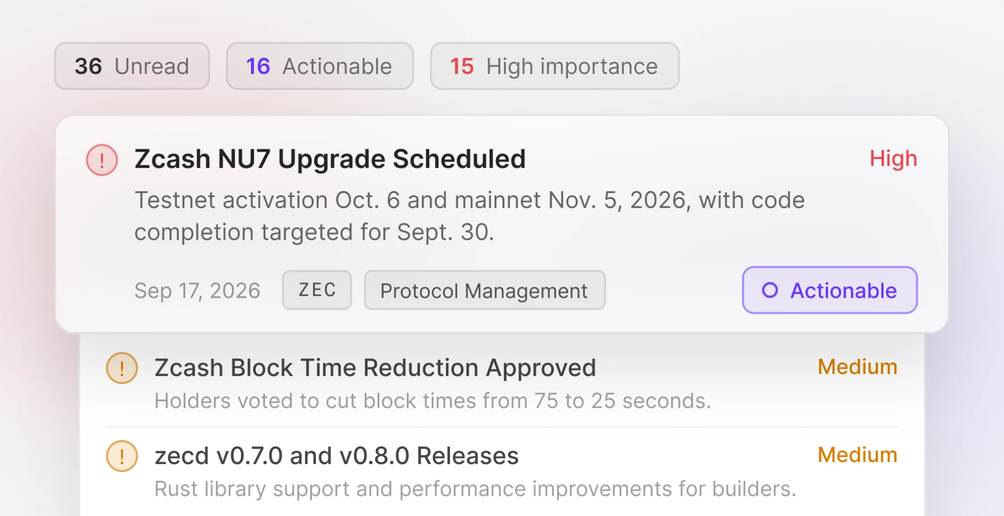Click the circle icon inside Actionable button
The height and width of the screenshot is (516, 1004).
[x=770, y=291]
